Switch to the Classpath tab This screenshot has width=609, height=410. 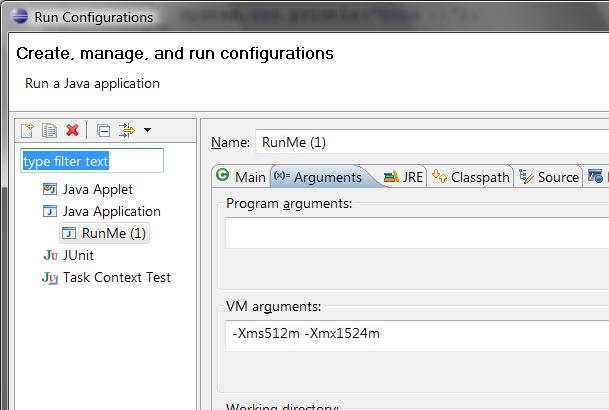pos(471,177)
